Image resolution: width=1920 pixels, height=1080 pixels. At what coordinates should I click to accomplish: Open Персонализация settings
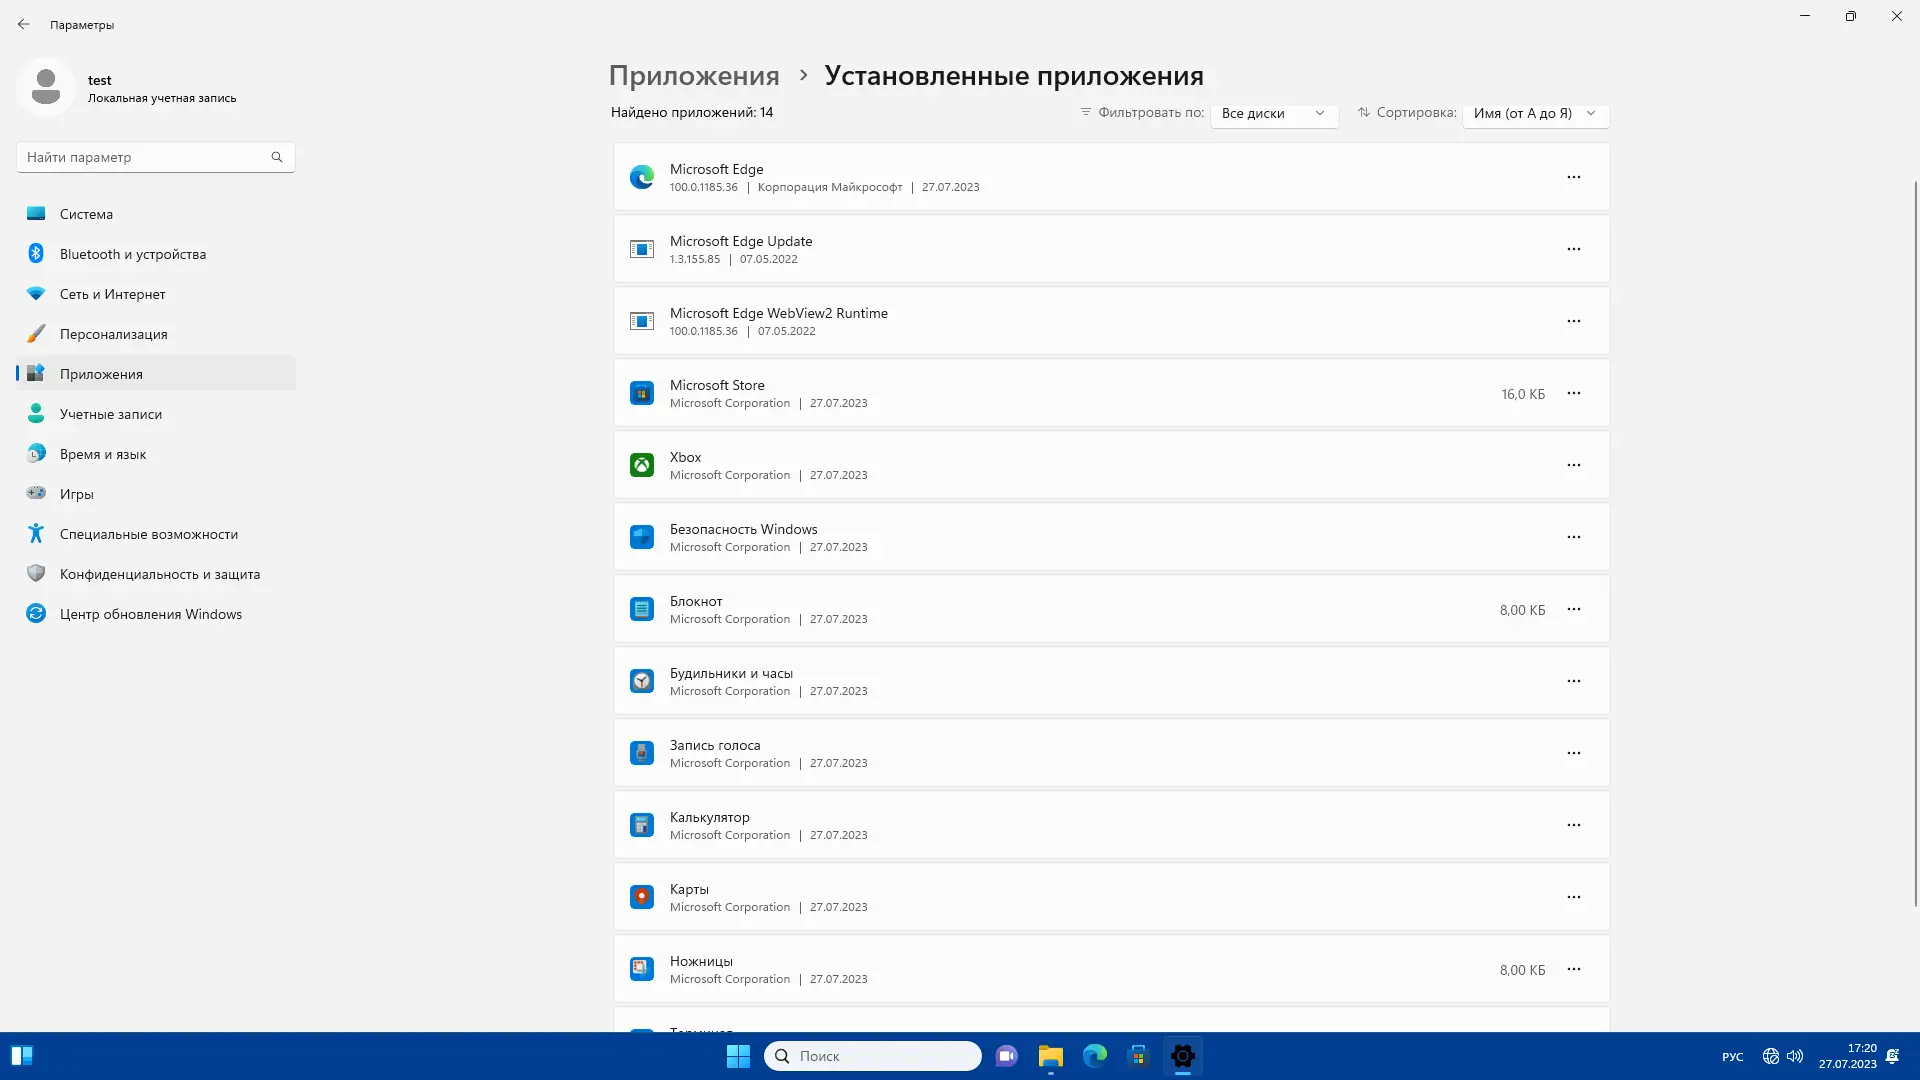(x=113, y=334)
